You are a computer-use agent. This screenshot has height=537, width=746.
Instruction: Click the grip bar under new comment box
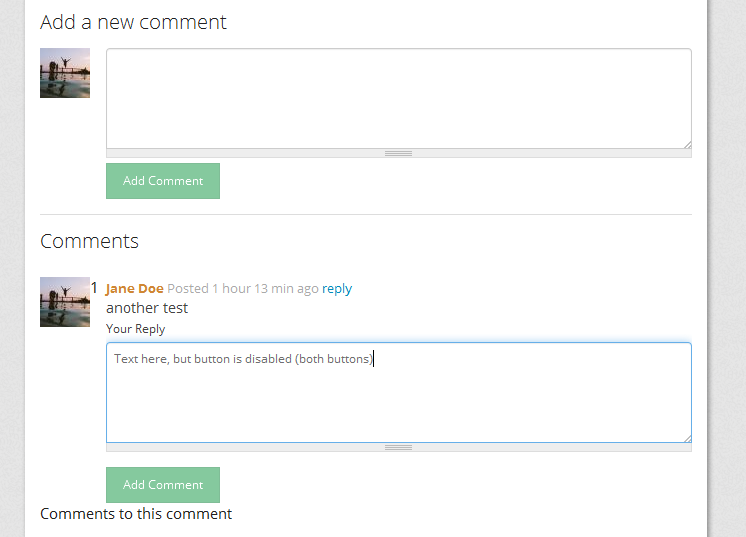398,153
